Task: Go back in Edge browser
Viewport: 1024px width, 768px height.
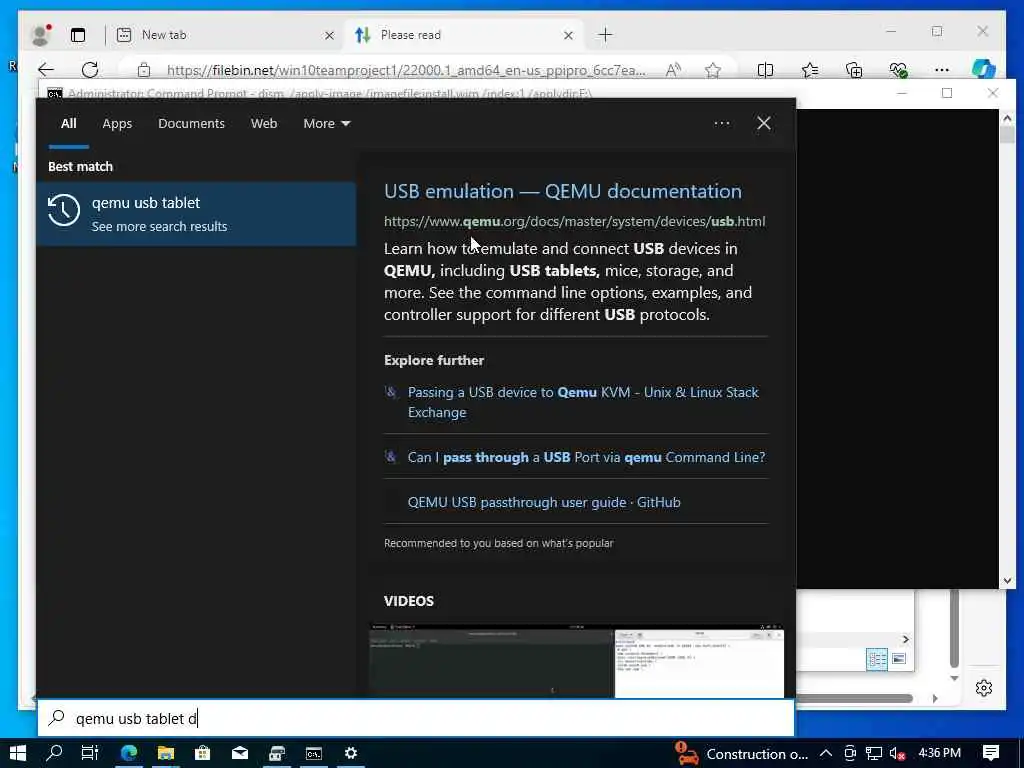Action: tap(46, 70)
